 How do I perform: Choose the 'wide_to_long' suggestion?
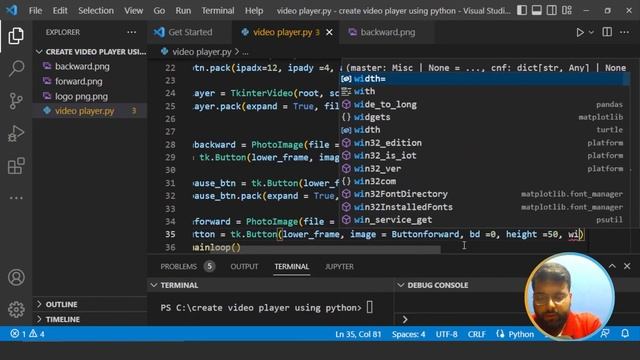coord(484,104)
